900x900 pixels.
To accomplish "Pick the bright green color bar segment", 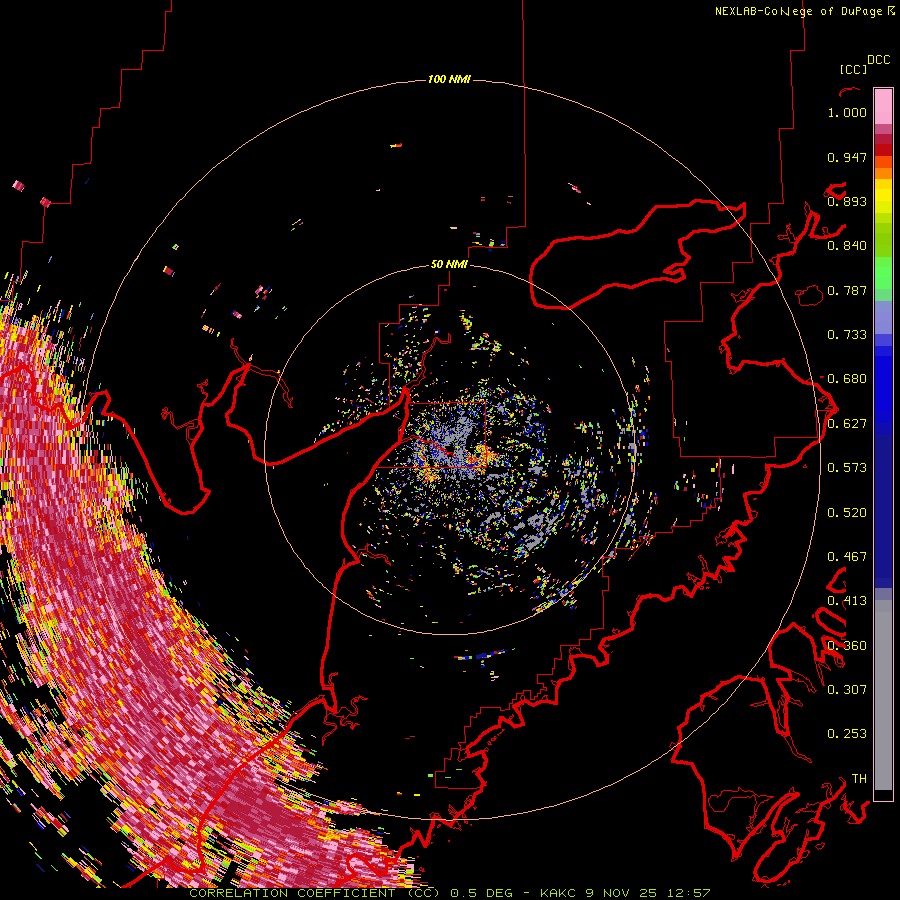I will 883,272.
